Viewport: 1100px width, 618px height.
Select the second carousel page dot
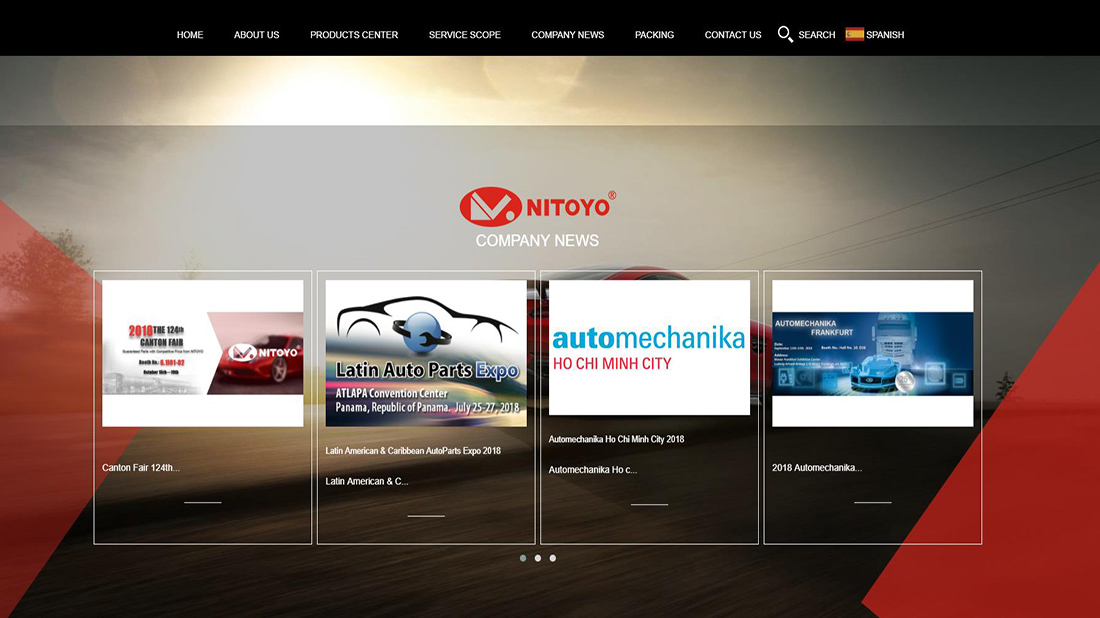tap(538, 558)
